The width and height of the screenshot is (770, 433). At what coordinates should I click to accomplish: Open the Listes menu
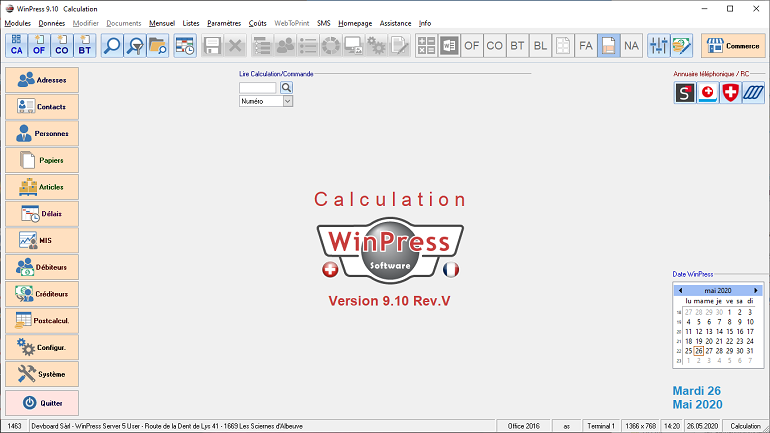pos(191,23)
